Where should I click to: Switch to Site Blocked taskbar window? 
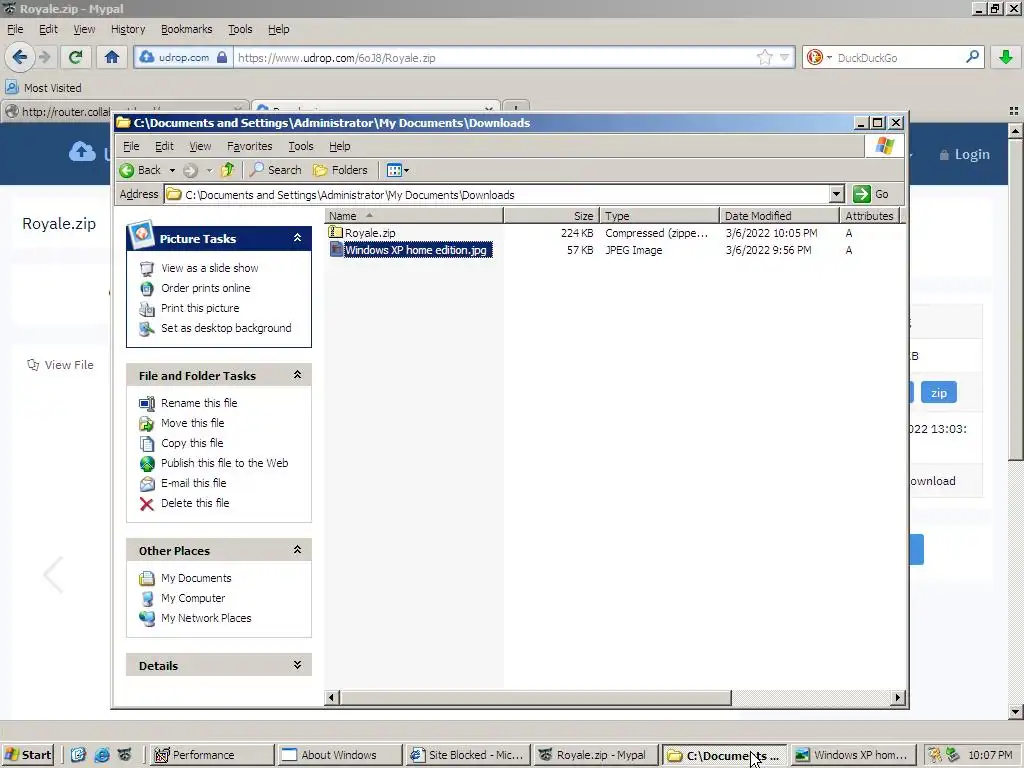point(466,755)
